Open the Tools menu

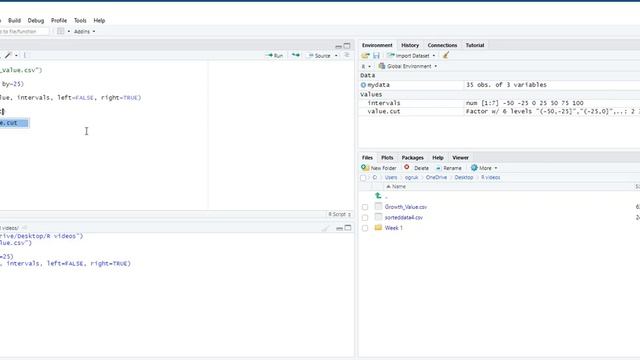(x=80, y=20)
